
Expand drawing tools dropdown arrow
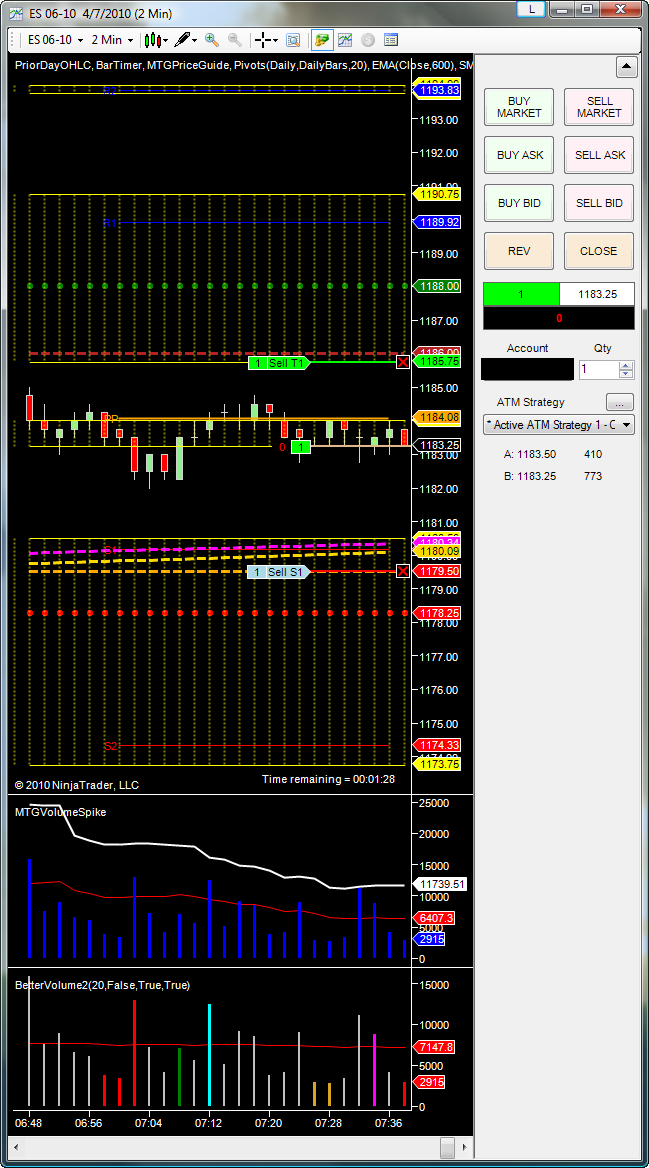194,40
